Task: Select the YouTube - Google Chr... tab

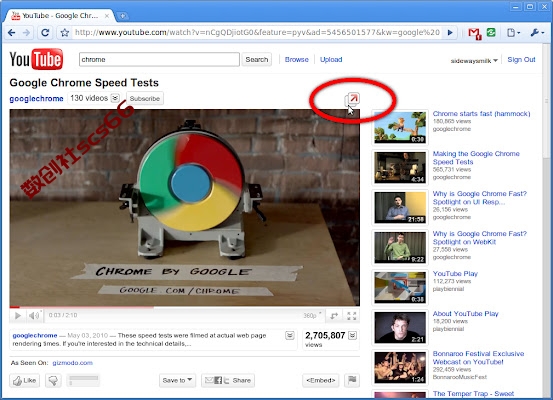Action: (x=60, y=16)
